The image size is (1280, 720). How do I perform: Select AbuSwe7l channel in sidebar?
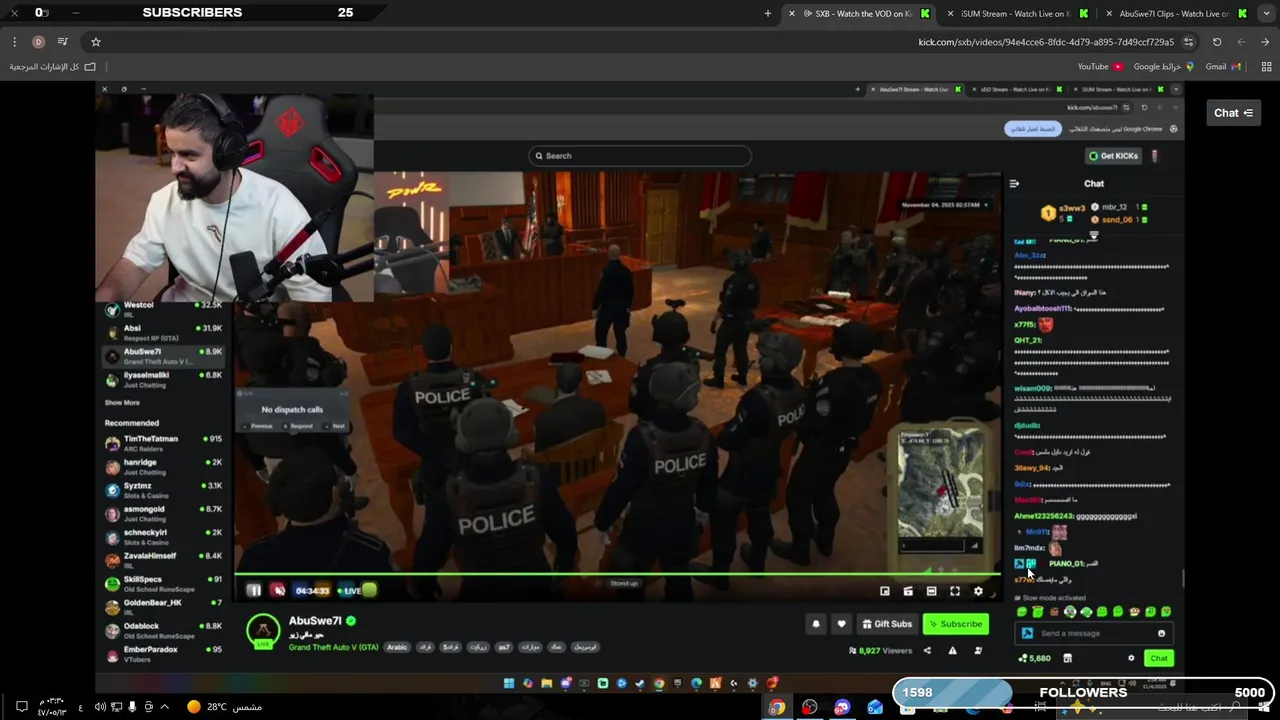point(164,356)
